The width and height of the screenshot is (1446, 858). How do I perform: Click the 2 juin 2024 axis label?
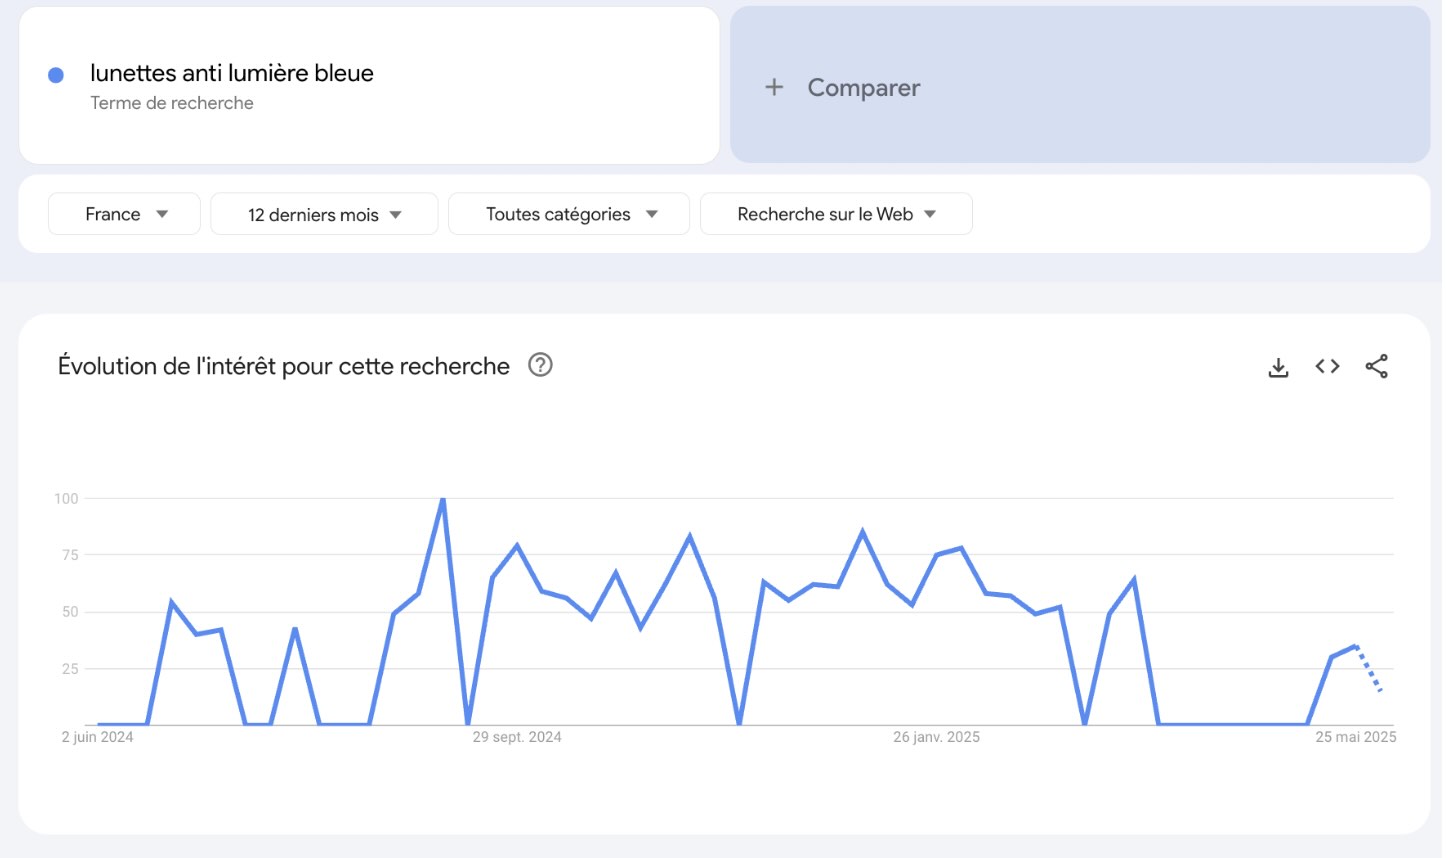pyautogui.click(x=97, y=737)
